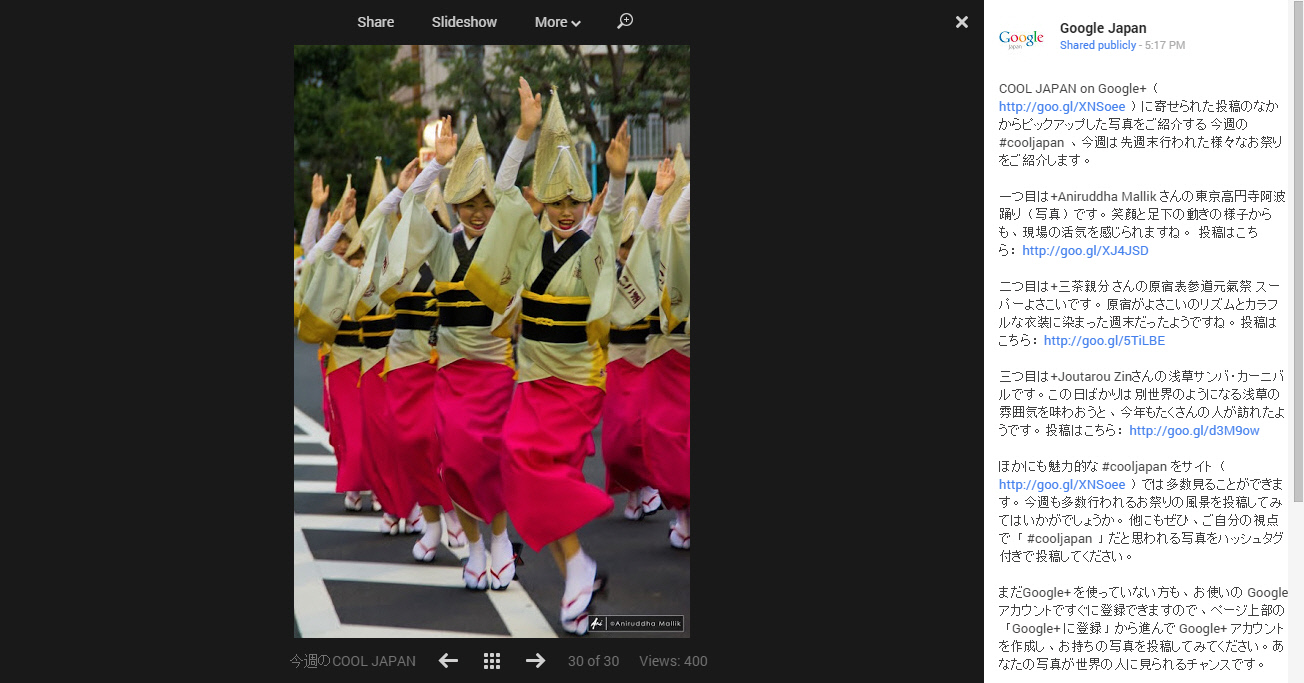Expand the More dropdown menu
This screenshot has height=683, width=1304.
[x=557, y=22]
